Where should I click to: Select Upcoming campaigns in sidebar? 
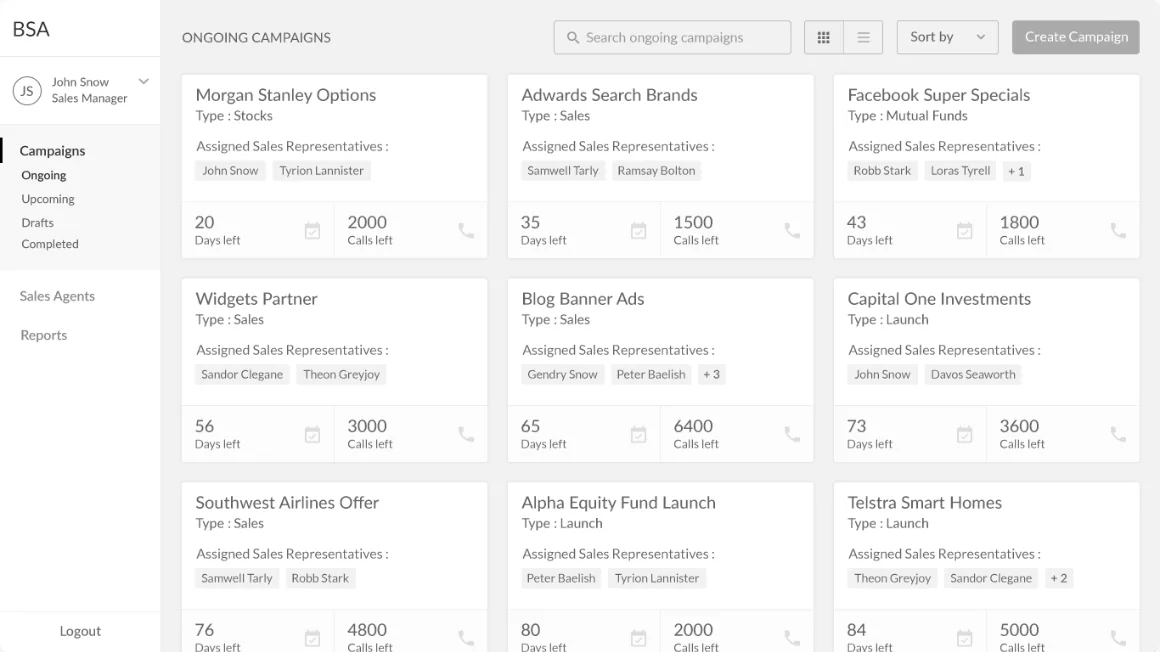click(48, 199)
